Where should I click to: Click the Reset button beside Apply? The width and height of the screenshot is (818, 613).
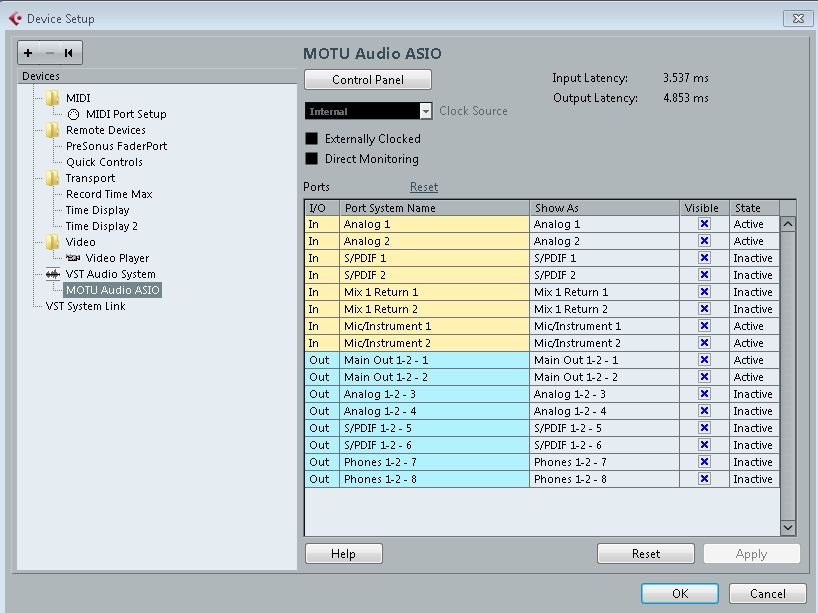[x=646, y=554]
